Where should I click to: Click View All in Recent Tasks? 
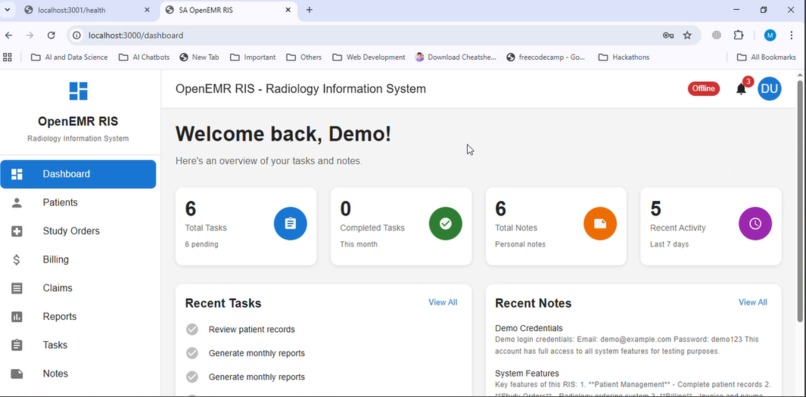[443, 302]
